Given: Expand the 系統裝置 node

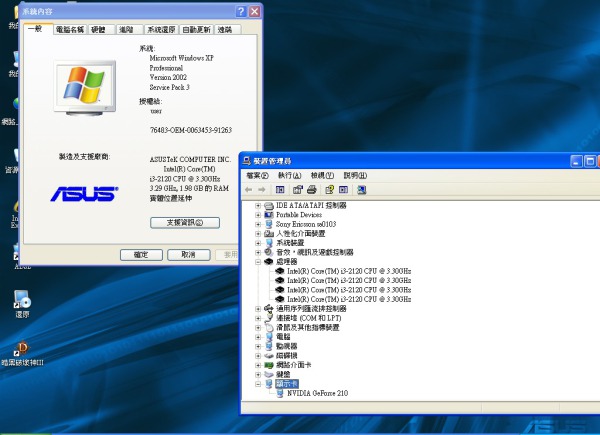Looking at the screenshot, I should point(258,243).
